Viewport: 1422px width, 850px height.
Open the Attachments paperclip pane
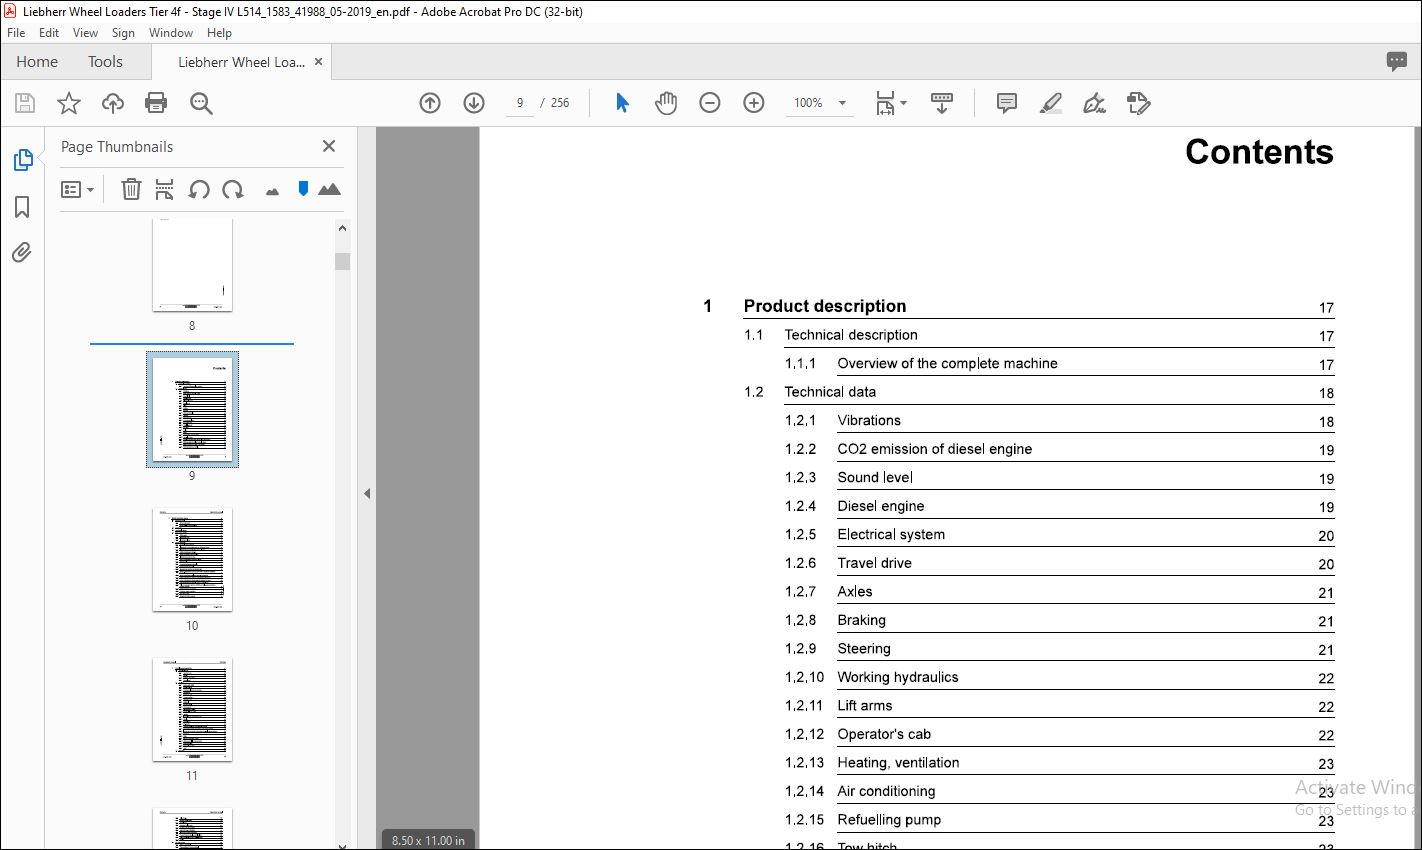click(22, 252)
